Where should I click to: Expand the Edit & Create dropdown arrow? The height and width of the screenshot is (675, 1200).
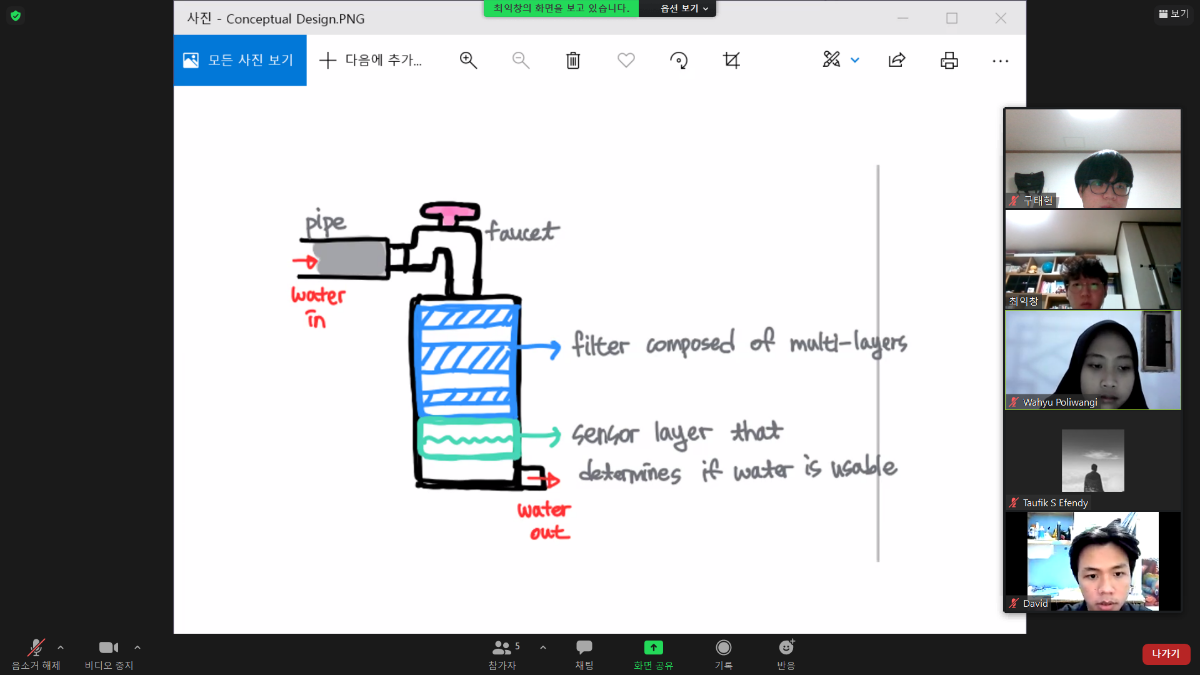coord(855,60)
